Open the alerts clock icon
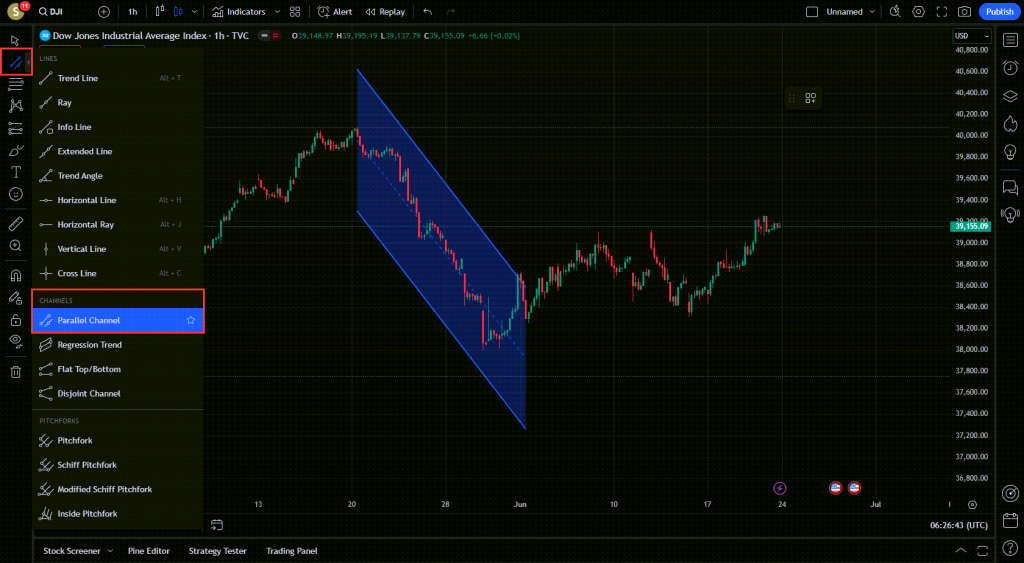 [x=1010, y=68]
